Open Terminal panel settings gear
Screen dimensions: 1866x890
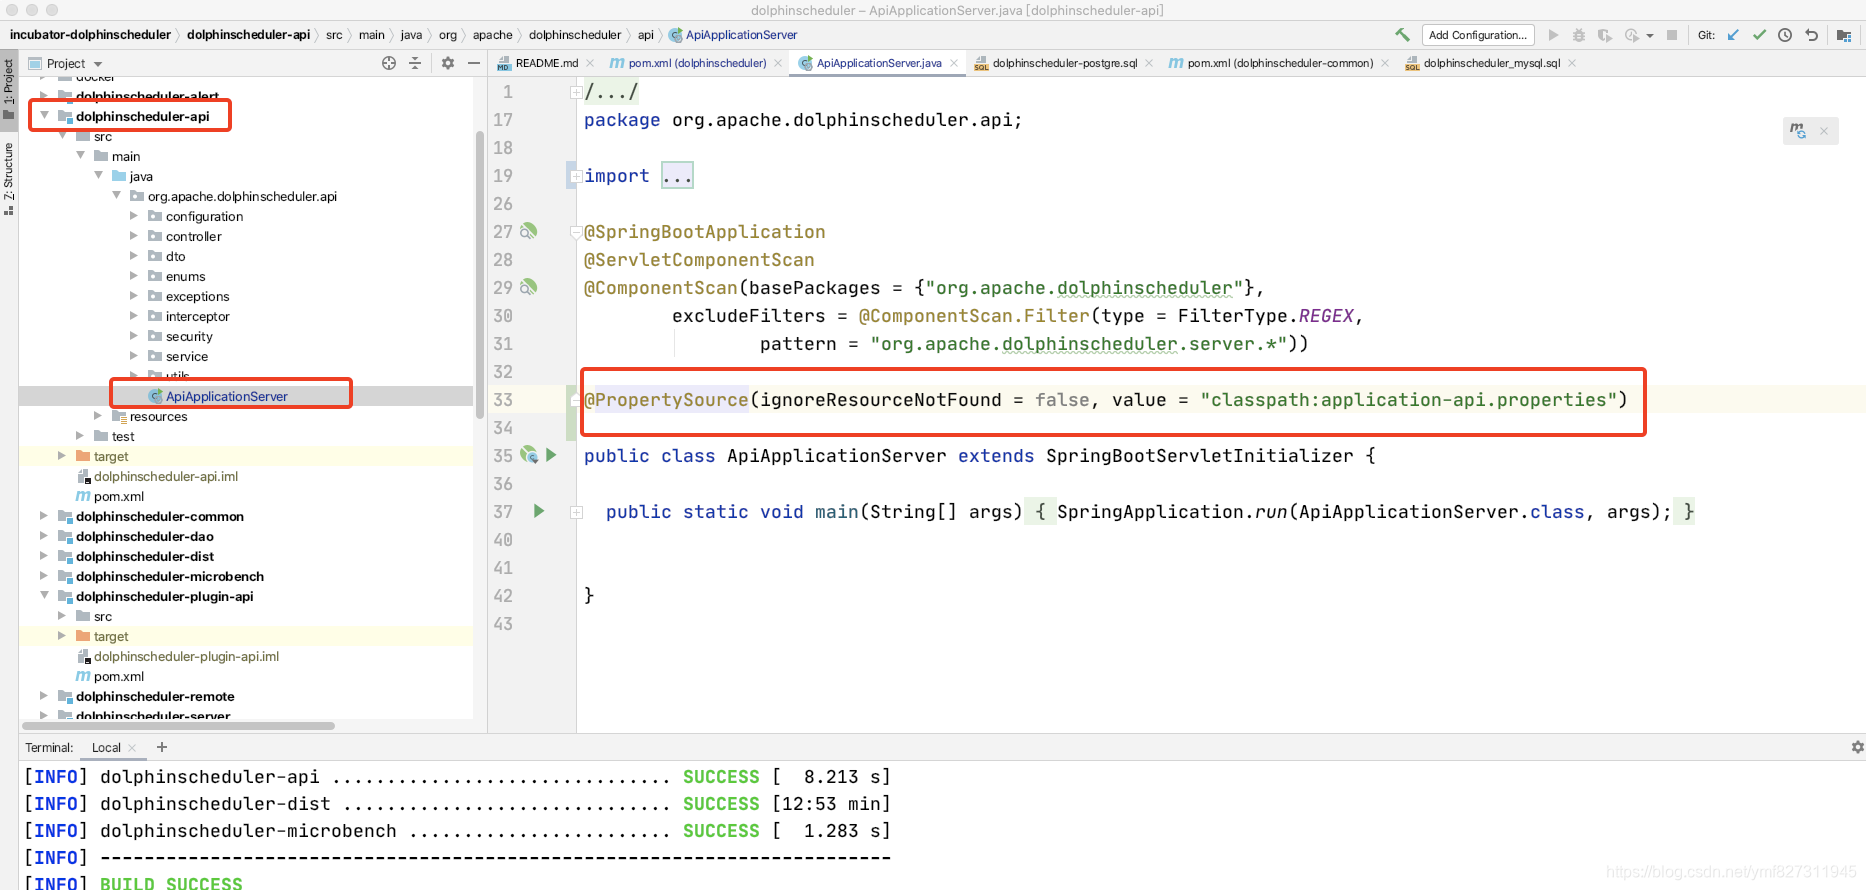(1857, 747)
